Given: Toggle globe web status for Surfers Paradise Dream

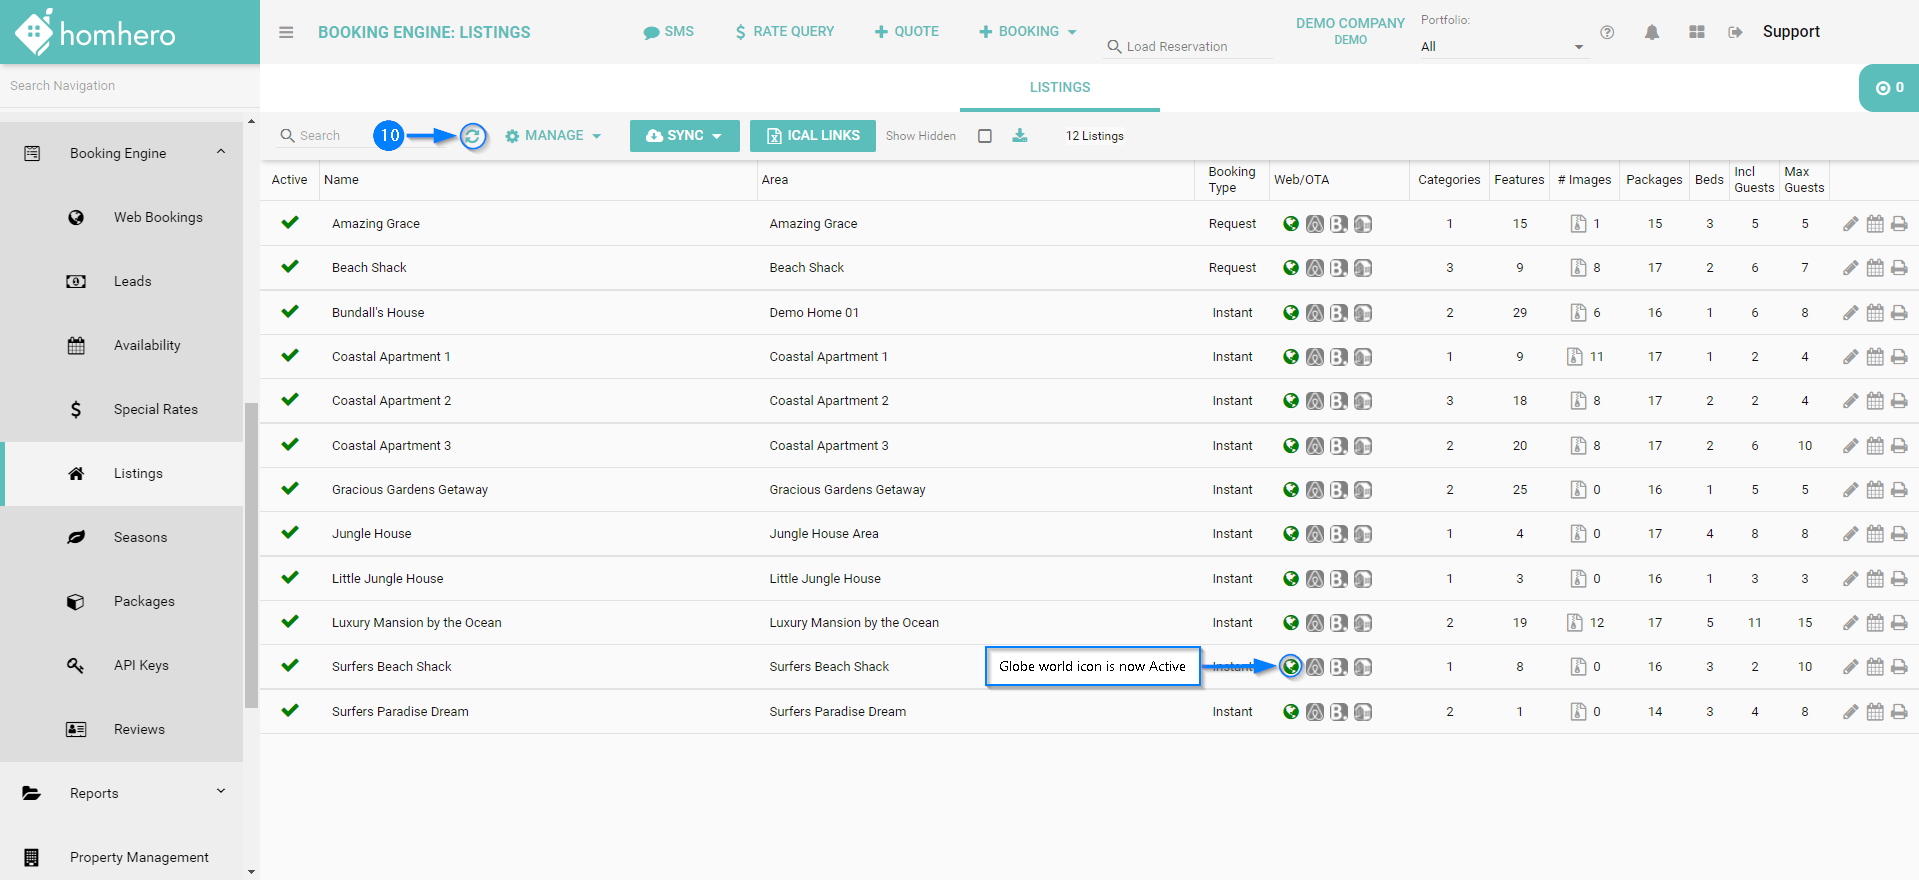Looking at the screenshot, I should click(1291, 712).
